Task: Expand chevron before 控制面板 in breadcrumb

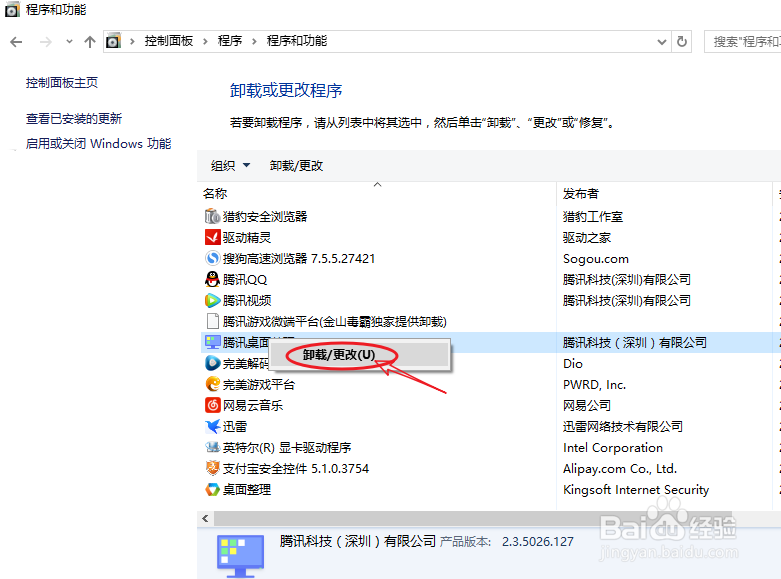Action: click(x=132, y=41)
